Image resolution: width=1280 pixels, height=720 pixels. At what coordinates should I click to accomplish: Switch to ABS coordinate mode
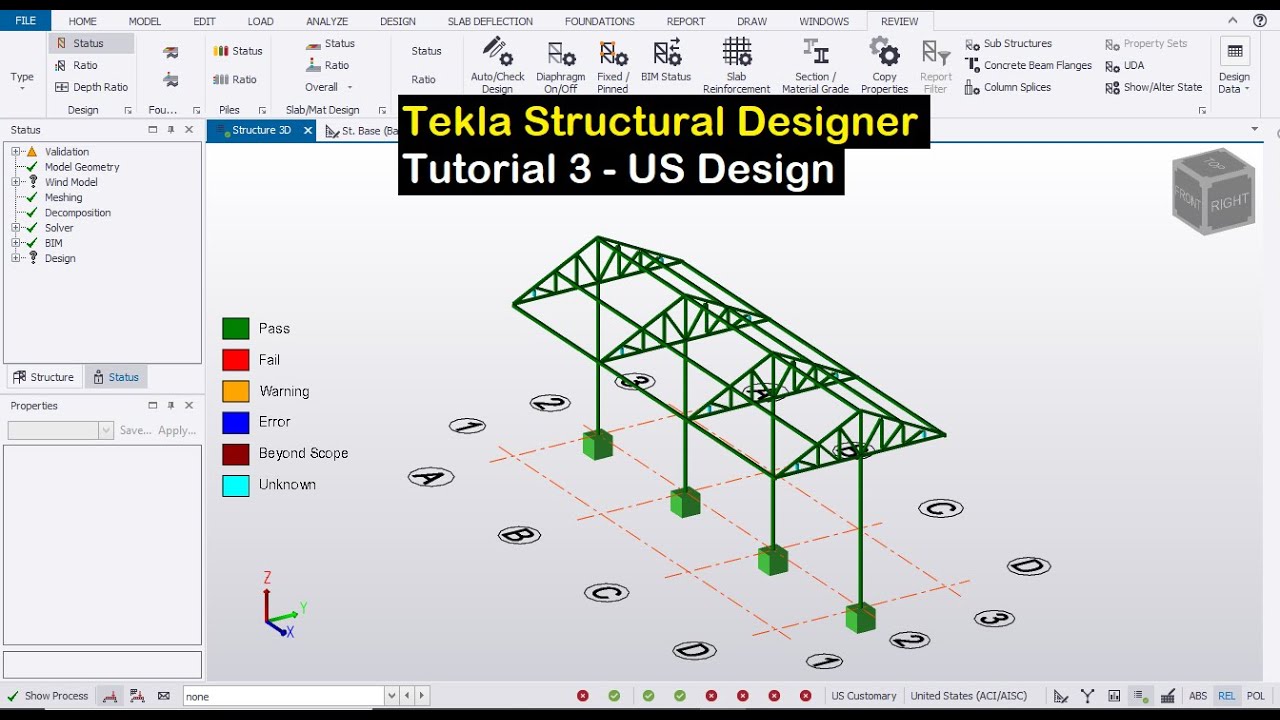click(x=1198, y=696)
